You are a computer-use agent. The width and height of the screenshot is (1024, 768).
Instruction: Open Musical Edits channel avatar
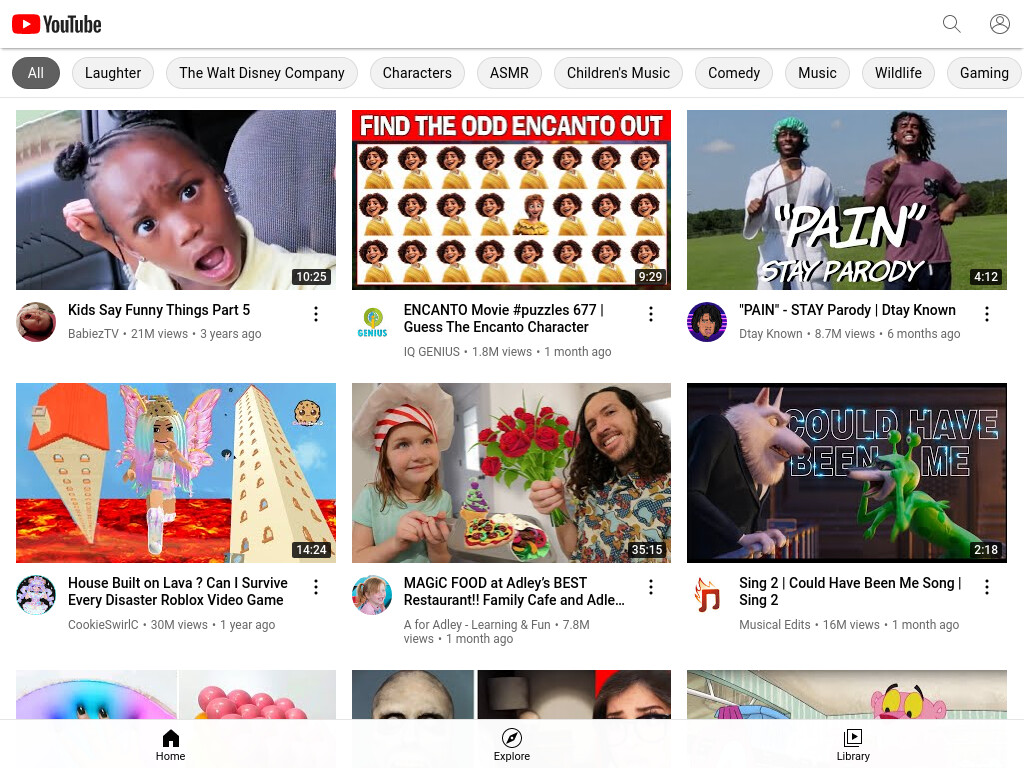coord(707,595)
